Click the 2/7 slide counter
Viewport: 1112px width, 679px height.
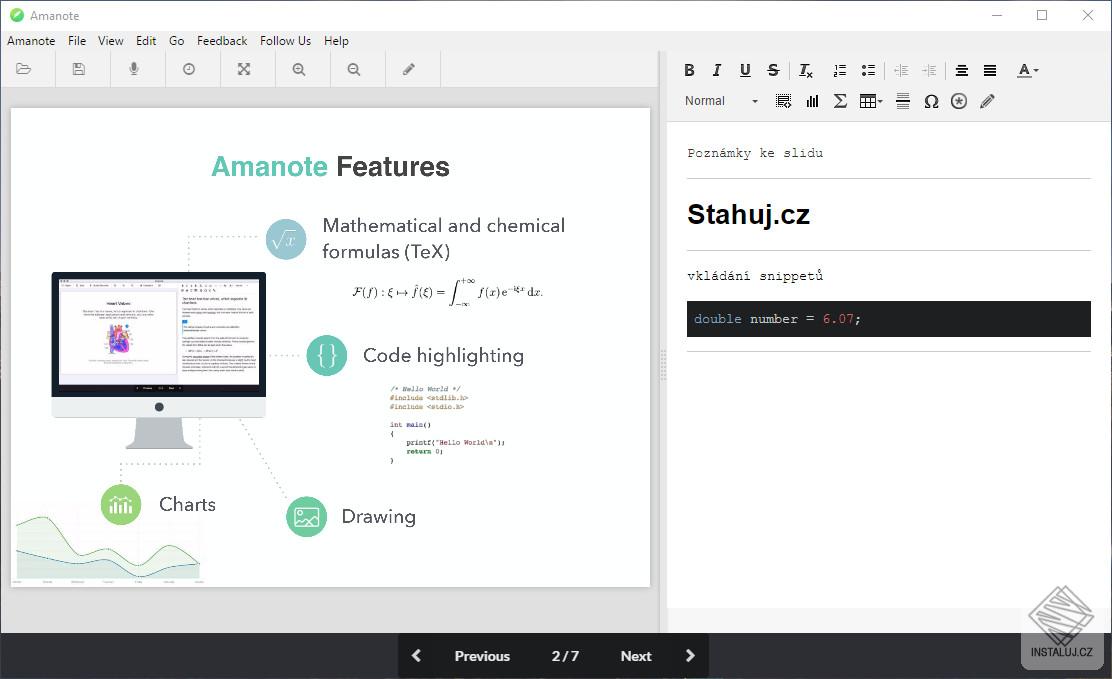coord(565,656)
